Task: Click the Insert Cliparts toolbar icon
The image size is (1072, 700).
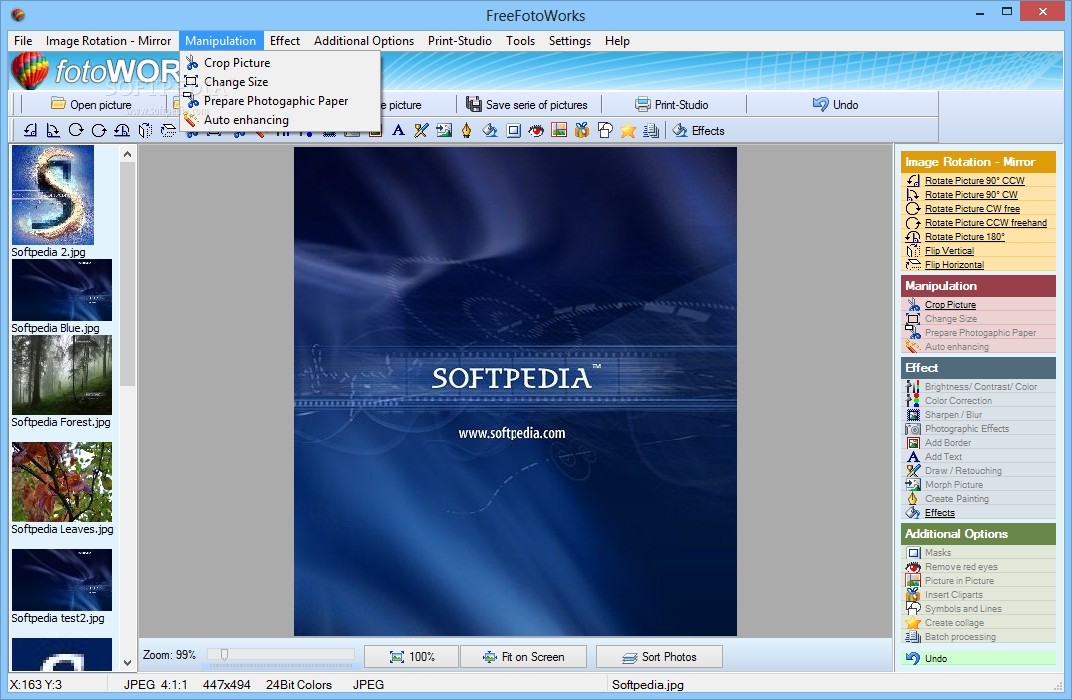Action: [582, 130]
